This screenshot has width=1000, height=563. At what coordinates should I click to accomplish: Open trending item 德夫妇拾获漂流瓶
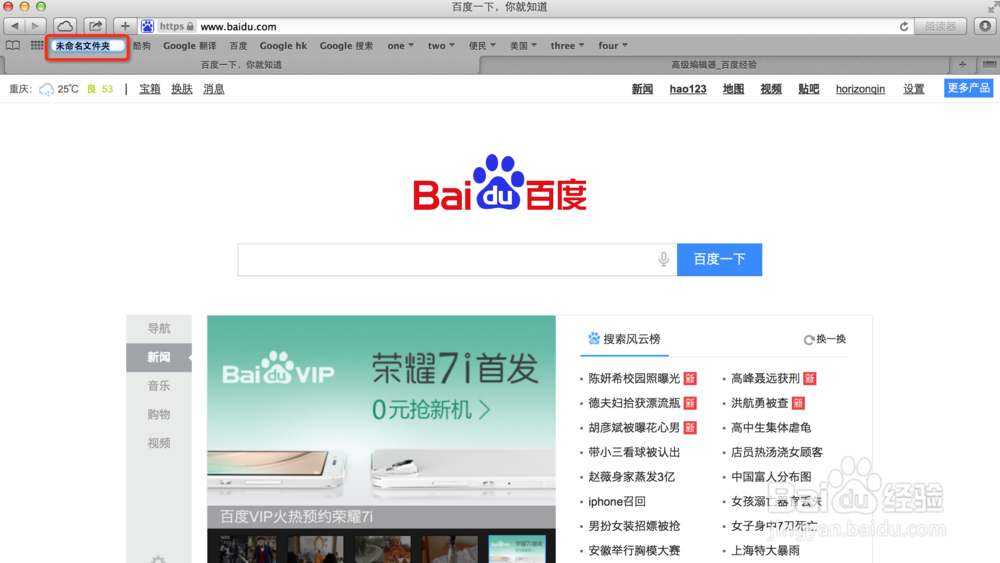(x=634, y=403)
